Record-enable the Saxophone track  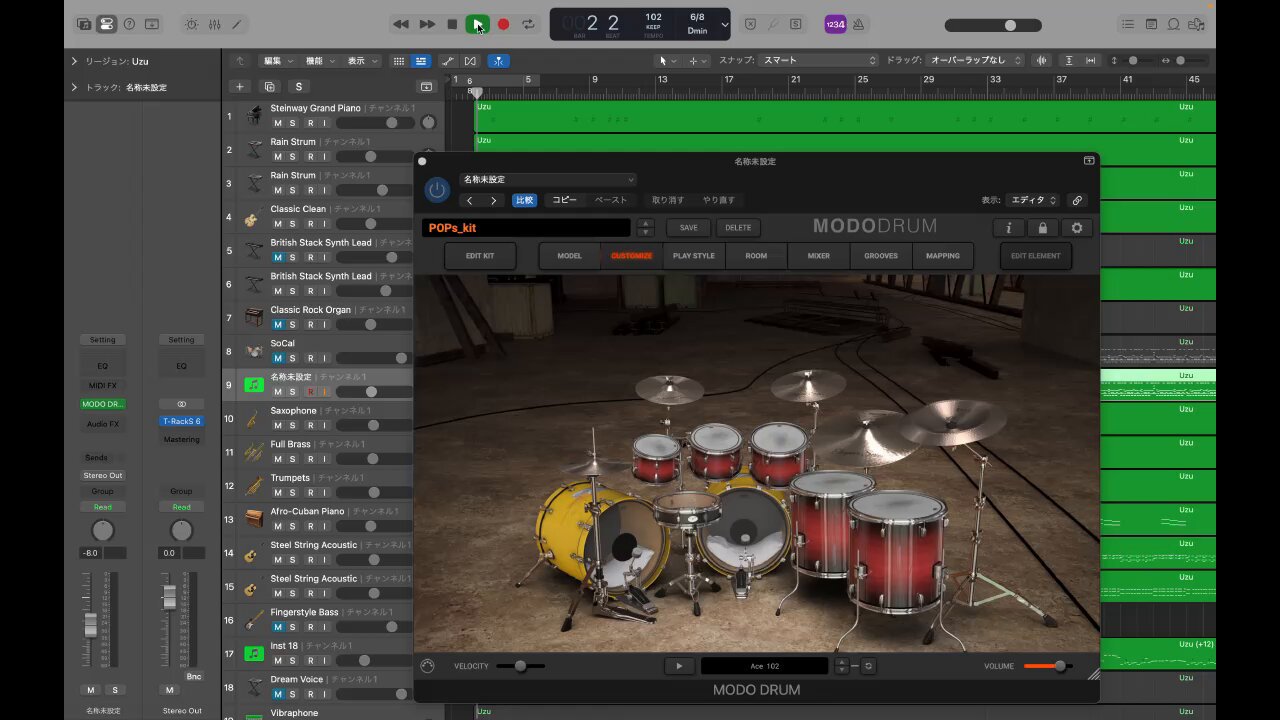pos(310,425)
